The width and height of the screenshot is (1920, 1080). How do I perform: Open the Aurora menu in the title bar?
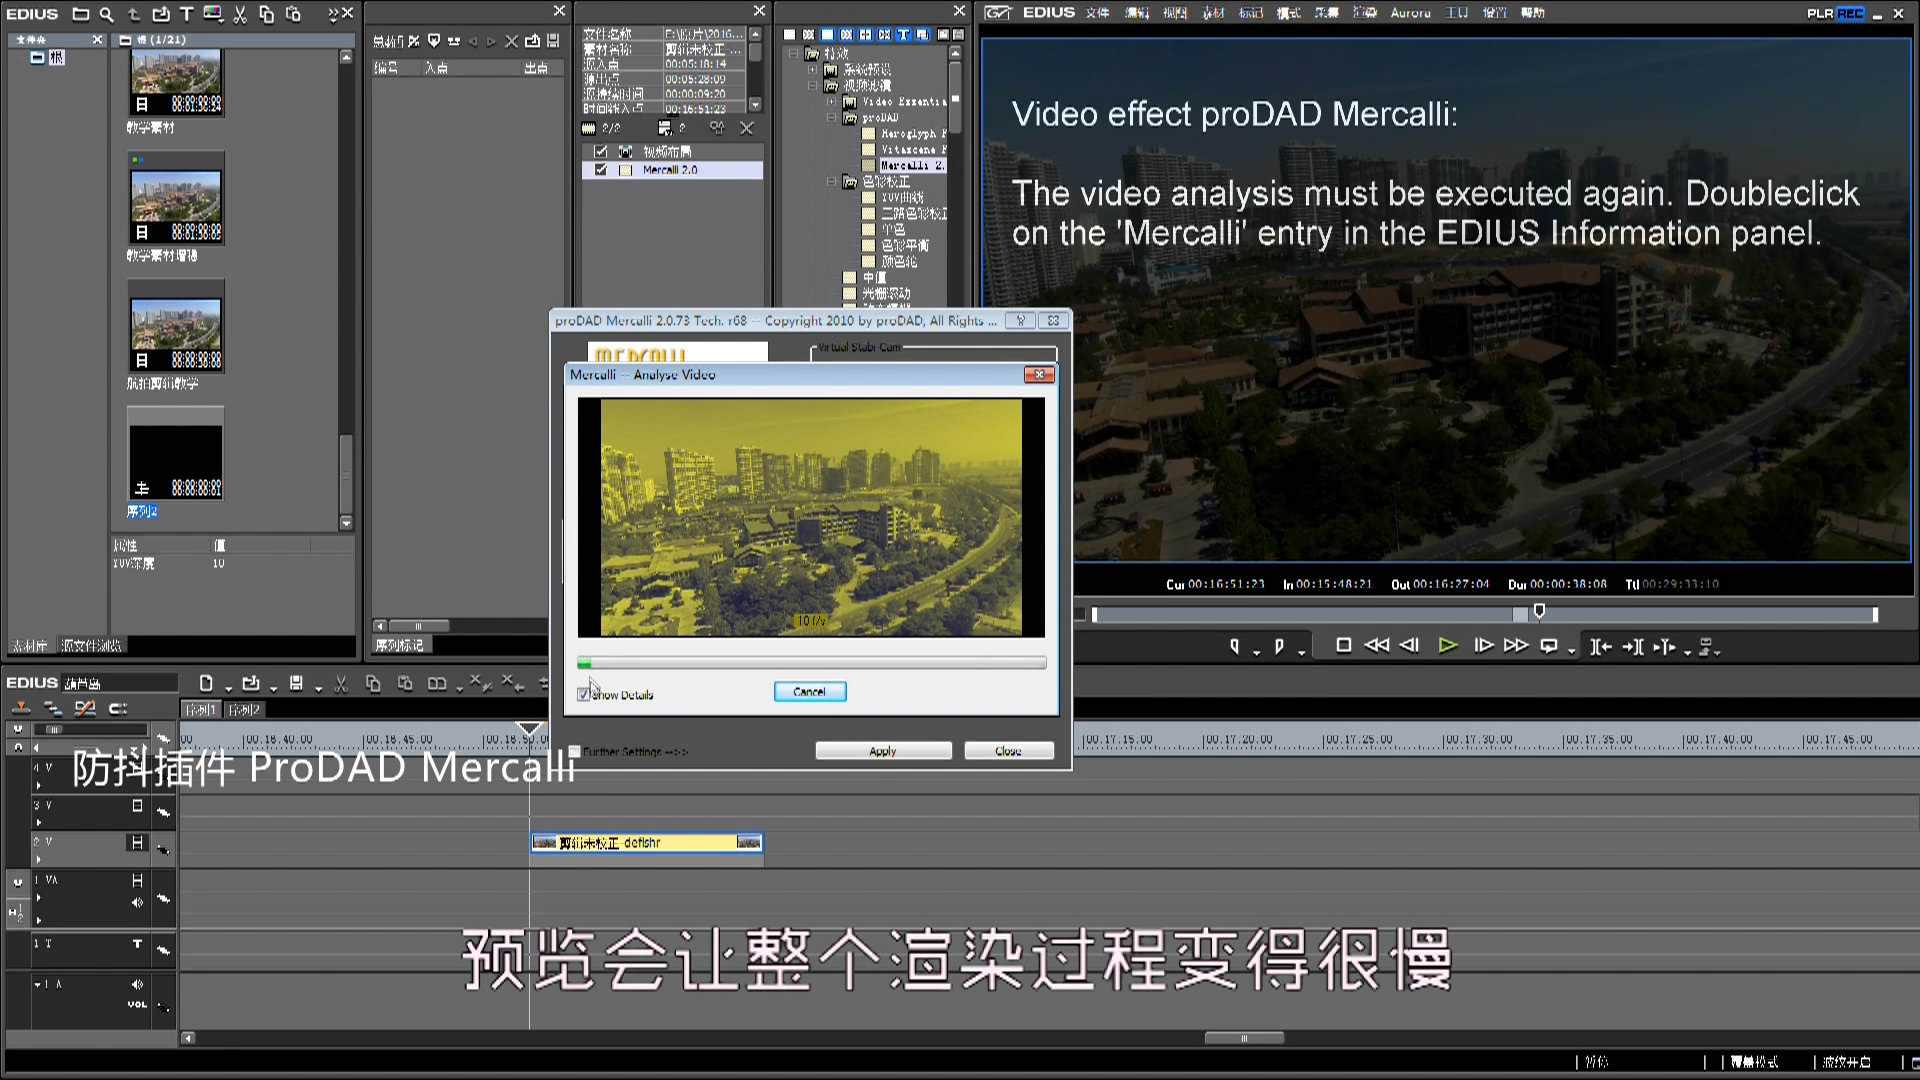[1410, 13]
